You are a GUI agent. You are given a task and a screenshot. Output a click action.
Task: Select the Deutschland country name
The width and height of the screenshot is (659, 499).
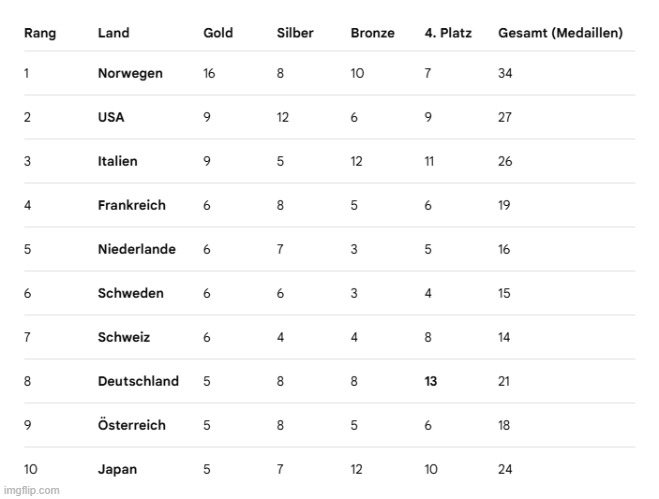click(x=138, y=382)
